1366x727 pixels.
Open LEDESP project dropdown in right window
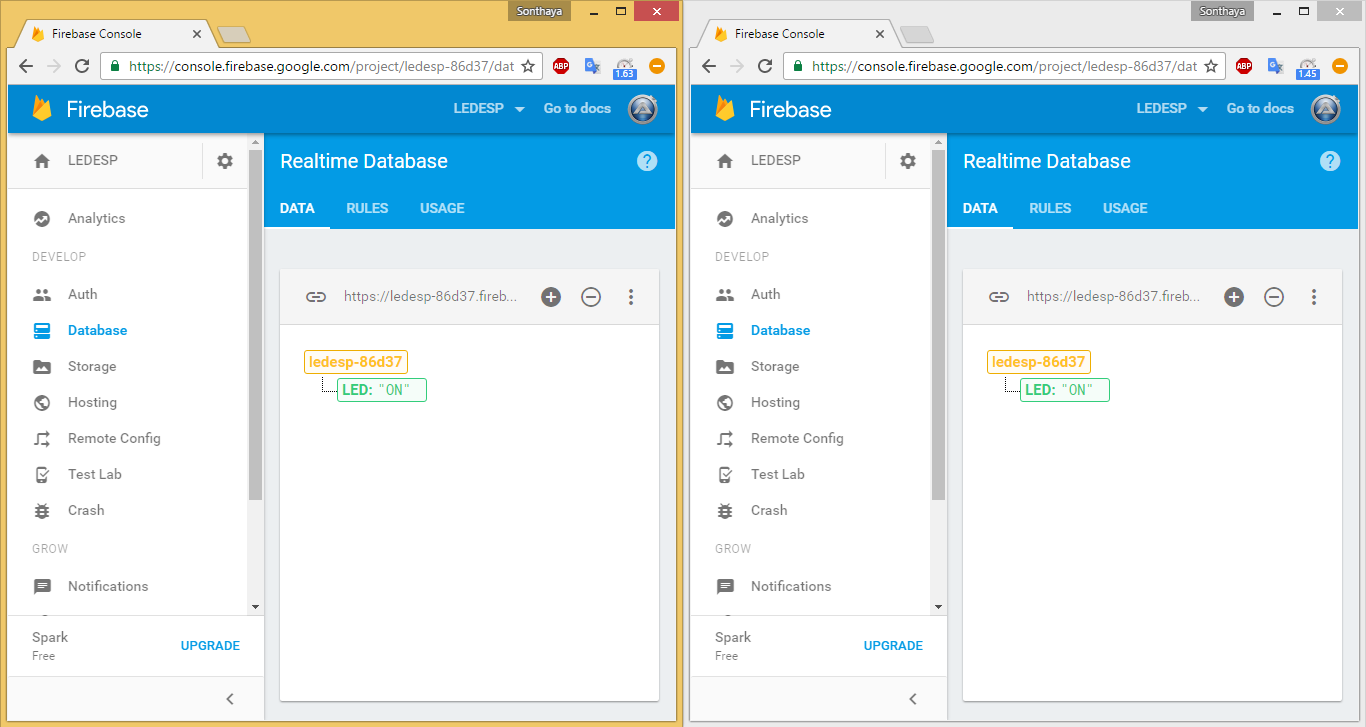click(x=1172, y=109)
